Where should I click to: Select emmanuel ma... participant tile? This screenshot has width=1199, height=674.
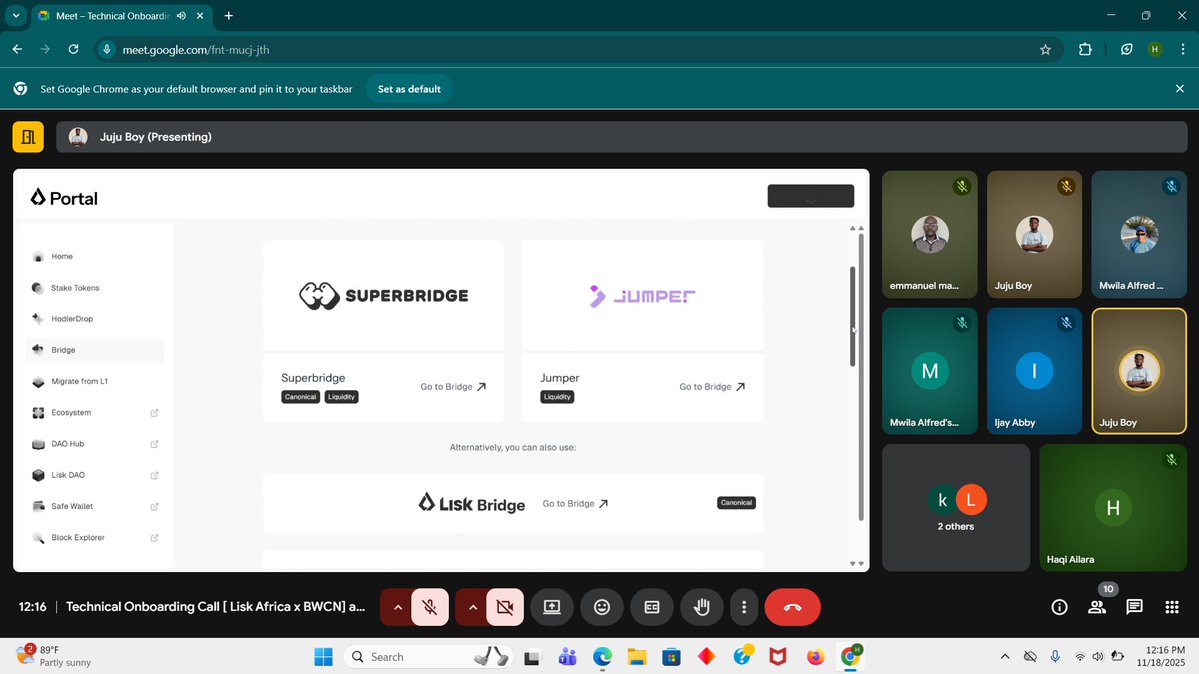(930, 234)
